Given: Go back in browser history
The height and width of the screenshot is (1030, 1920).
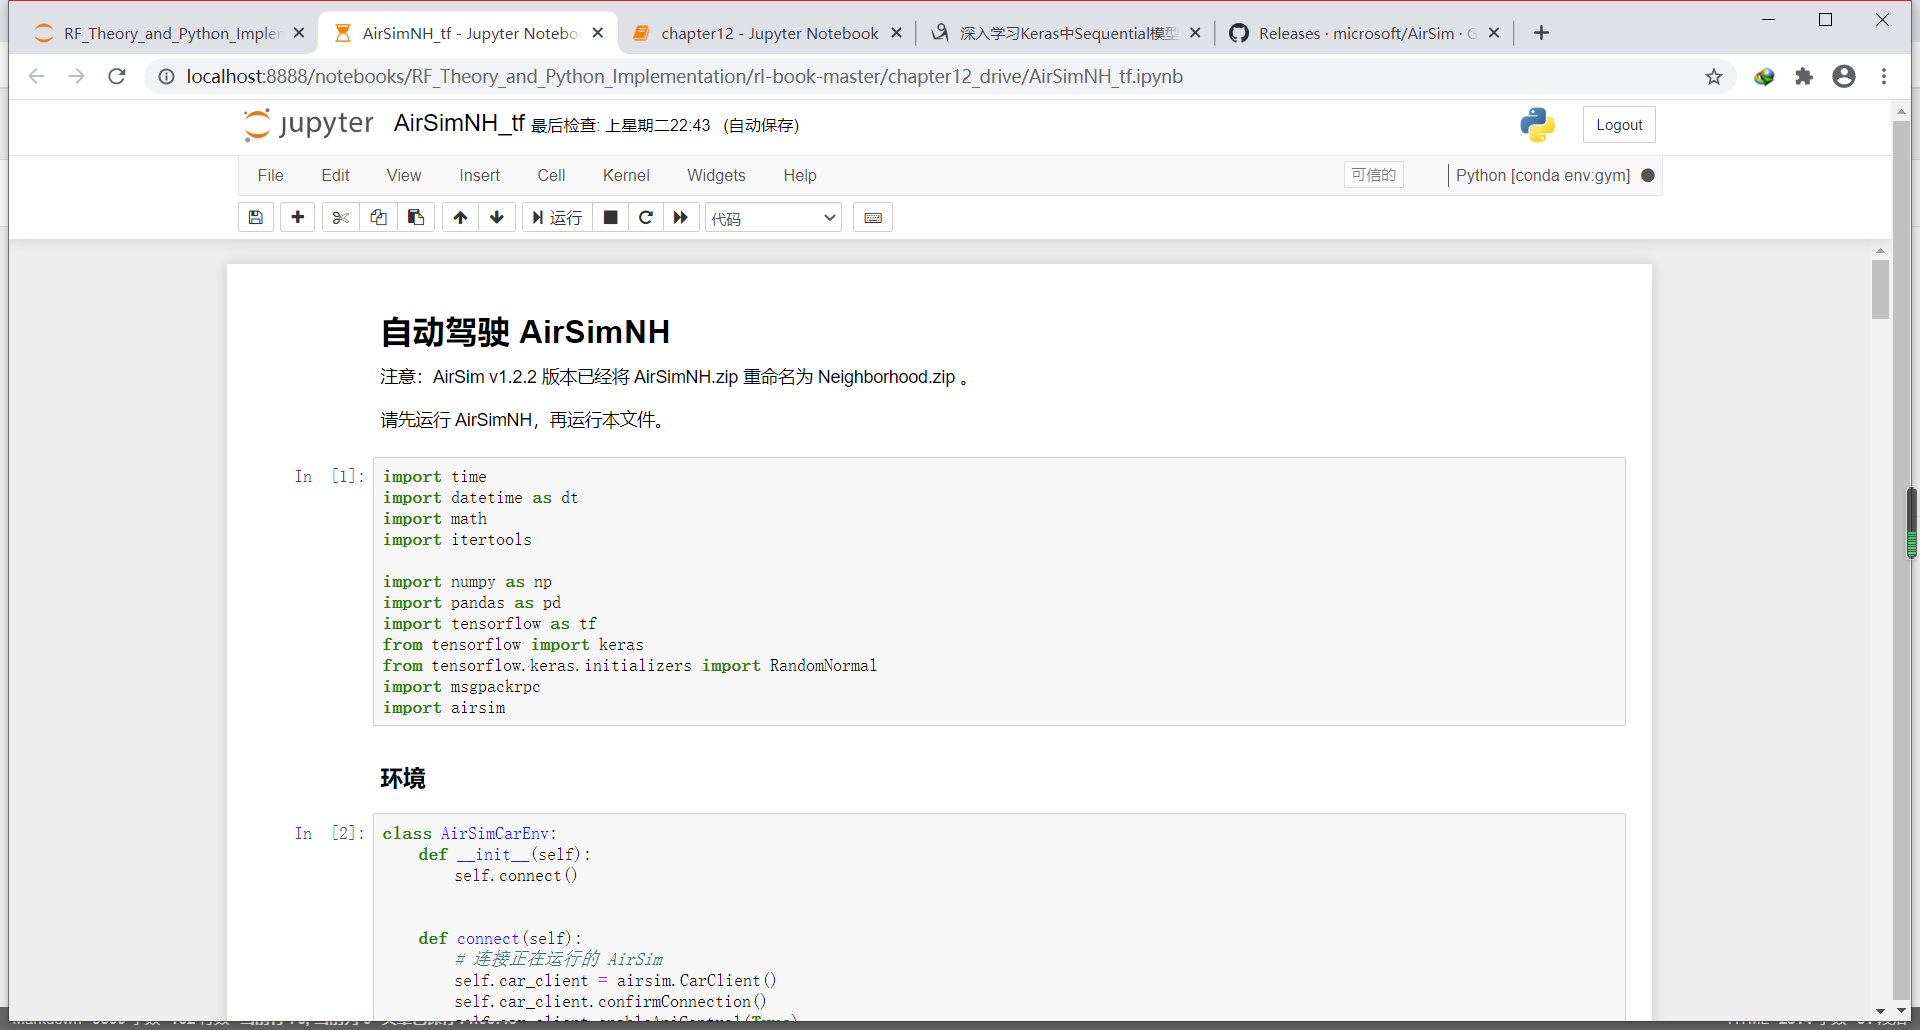Looking at the screenshot, I should point(37,76).
